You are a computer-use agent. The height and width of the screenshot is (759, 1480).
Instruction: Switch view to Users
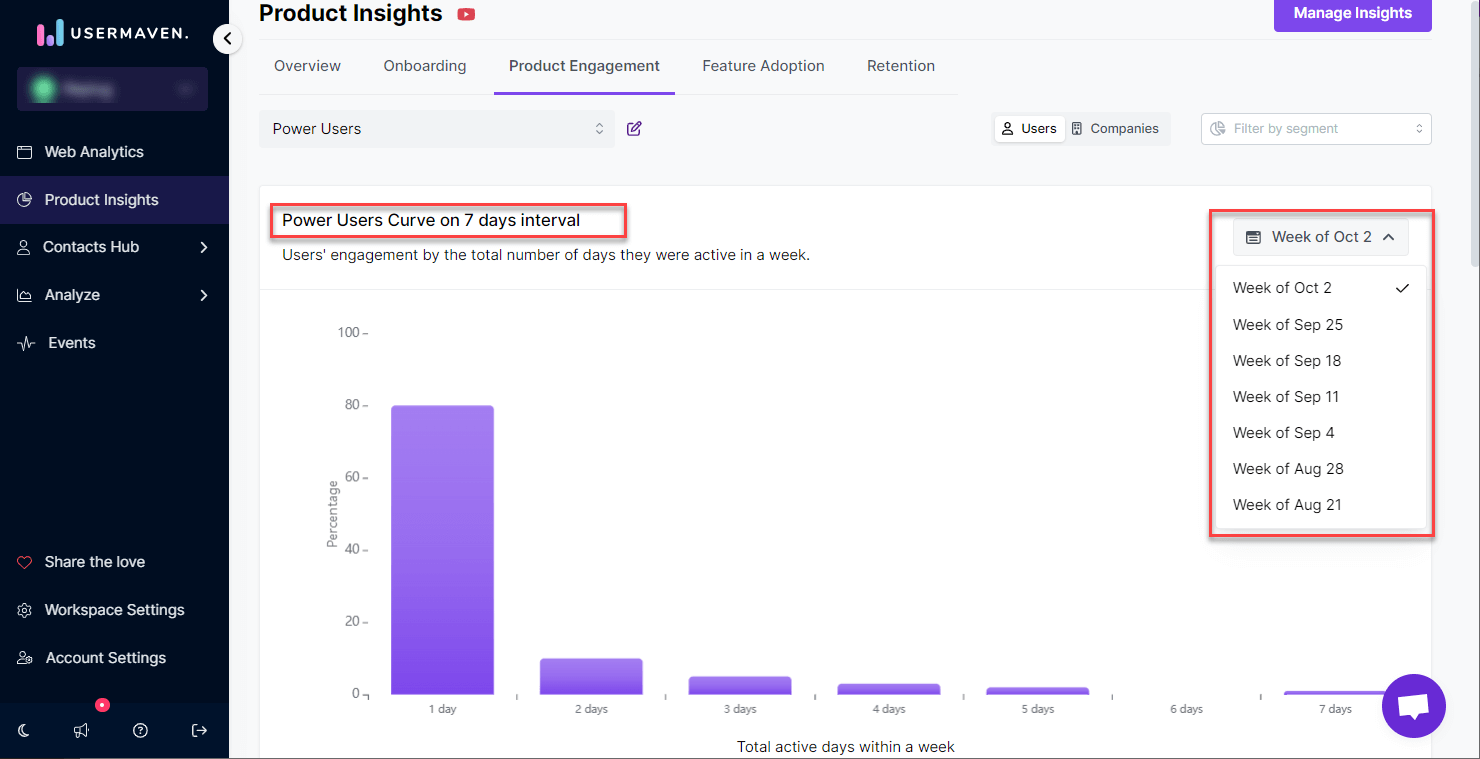point(1029,129)
